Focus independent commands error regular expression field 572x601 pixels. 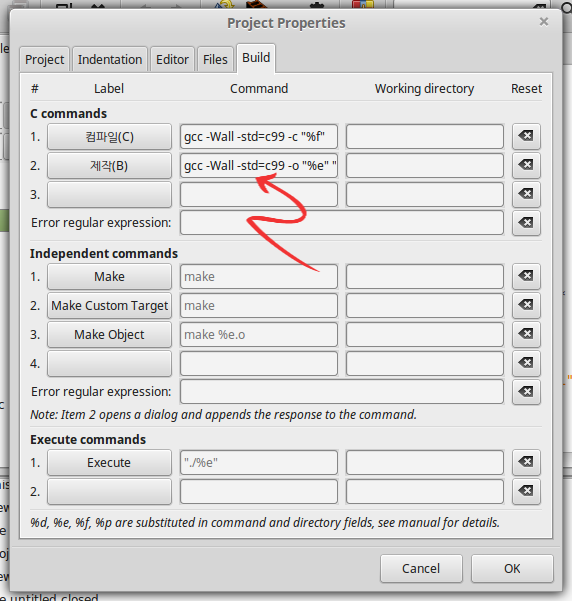[x=342, y=392]
